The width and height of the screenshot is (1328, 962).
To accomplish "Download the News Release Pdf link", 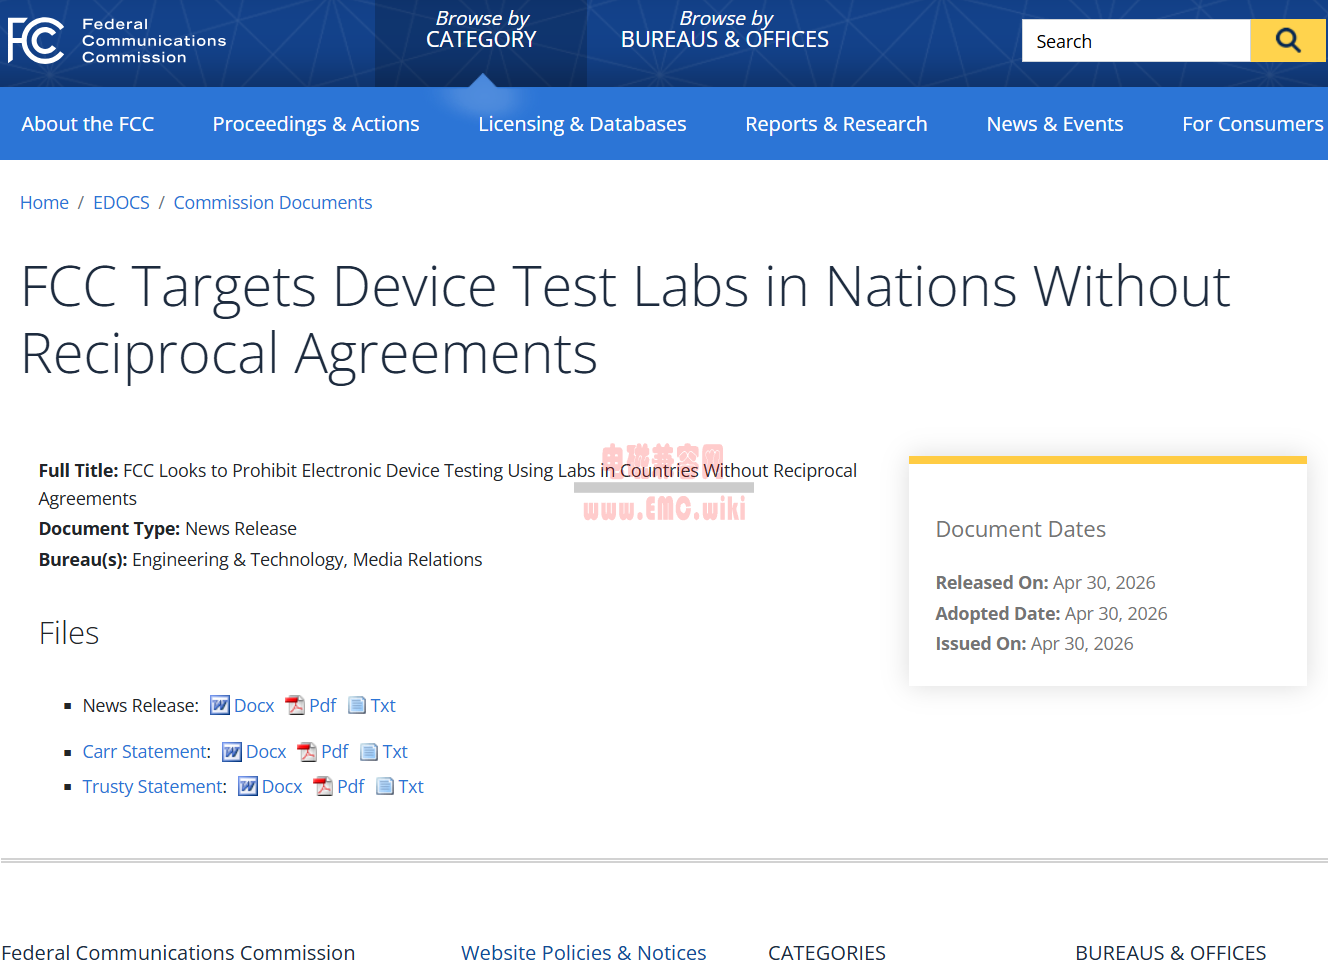I will click(323, 706).
